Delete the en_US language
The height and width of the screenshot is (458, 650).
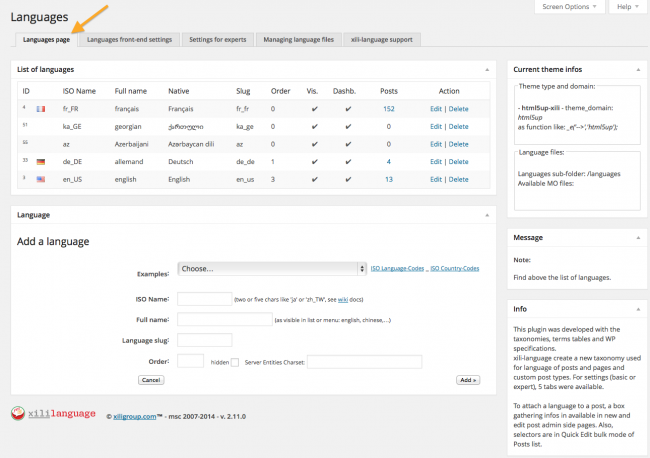click(x=458, y=179)
